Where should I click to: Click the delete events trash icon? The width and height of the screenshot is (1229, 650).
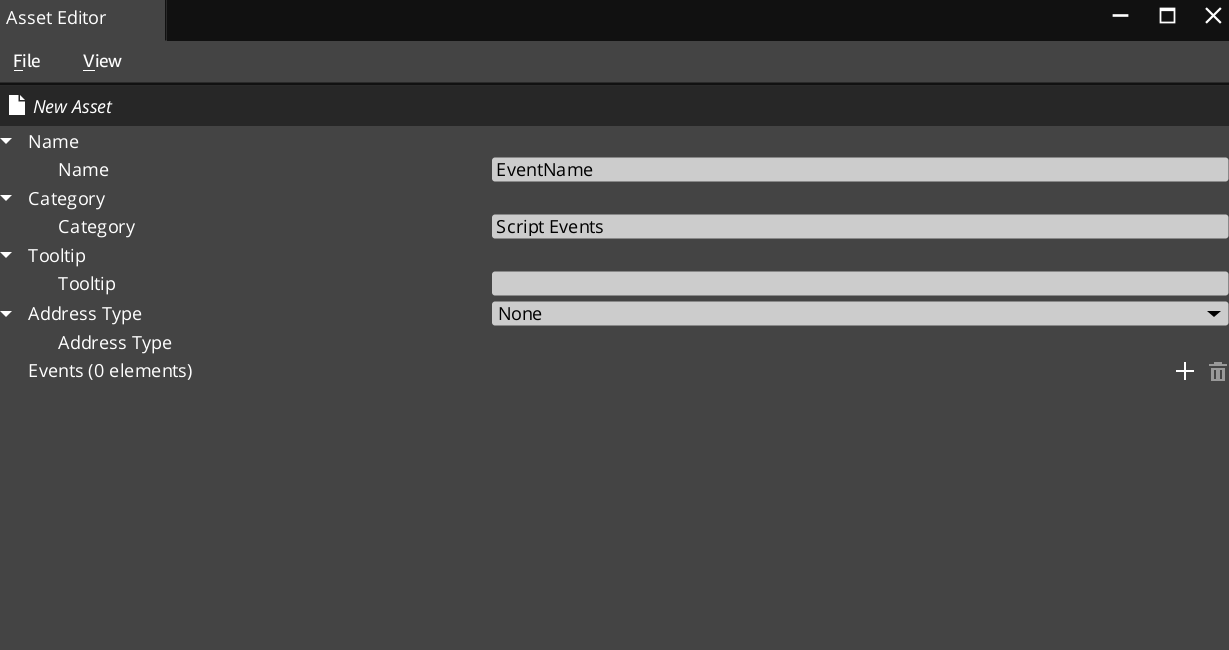point(1217,371)
